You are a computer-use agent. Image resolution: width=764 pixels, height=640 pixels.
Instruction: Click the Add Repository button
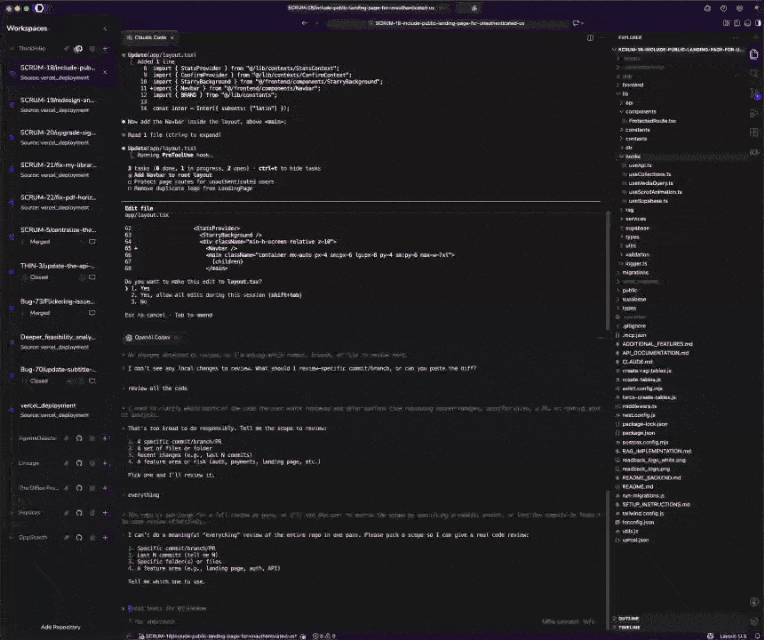click(60, 627)
